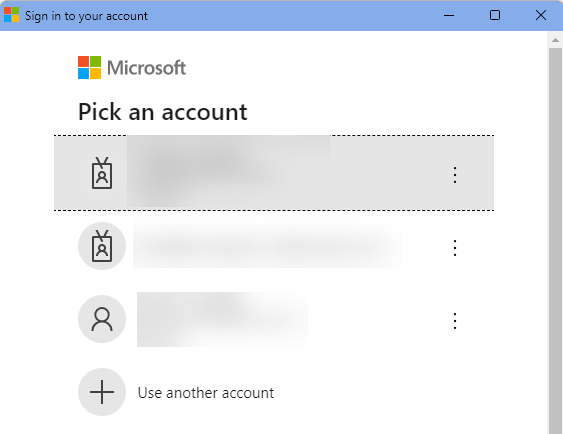Choose the second account in the list

(x=274, y=246)
